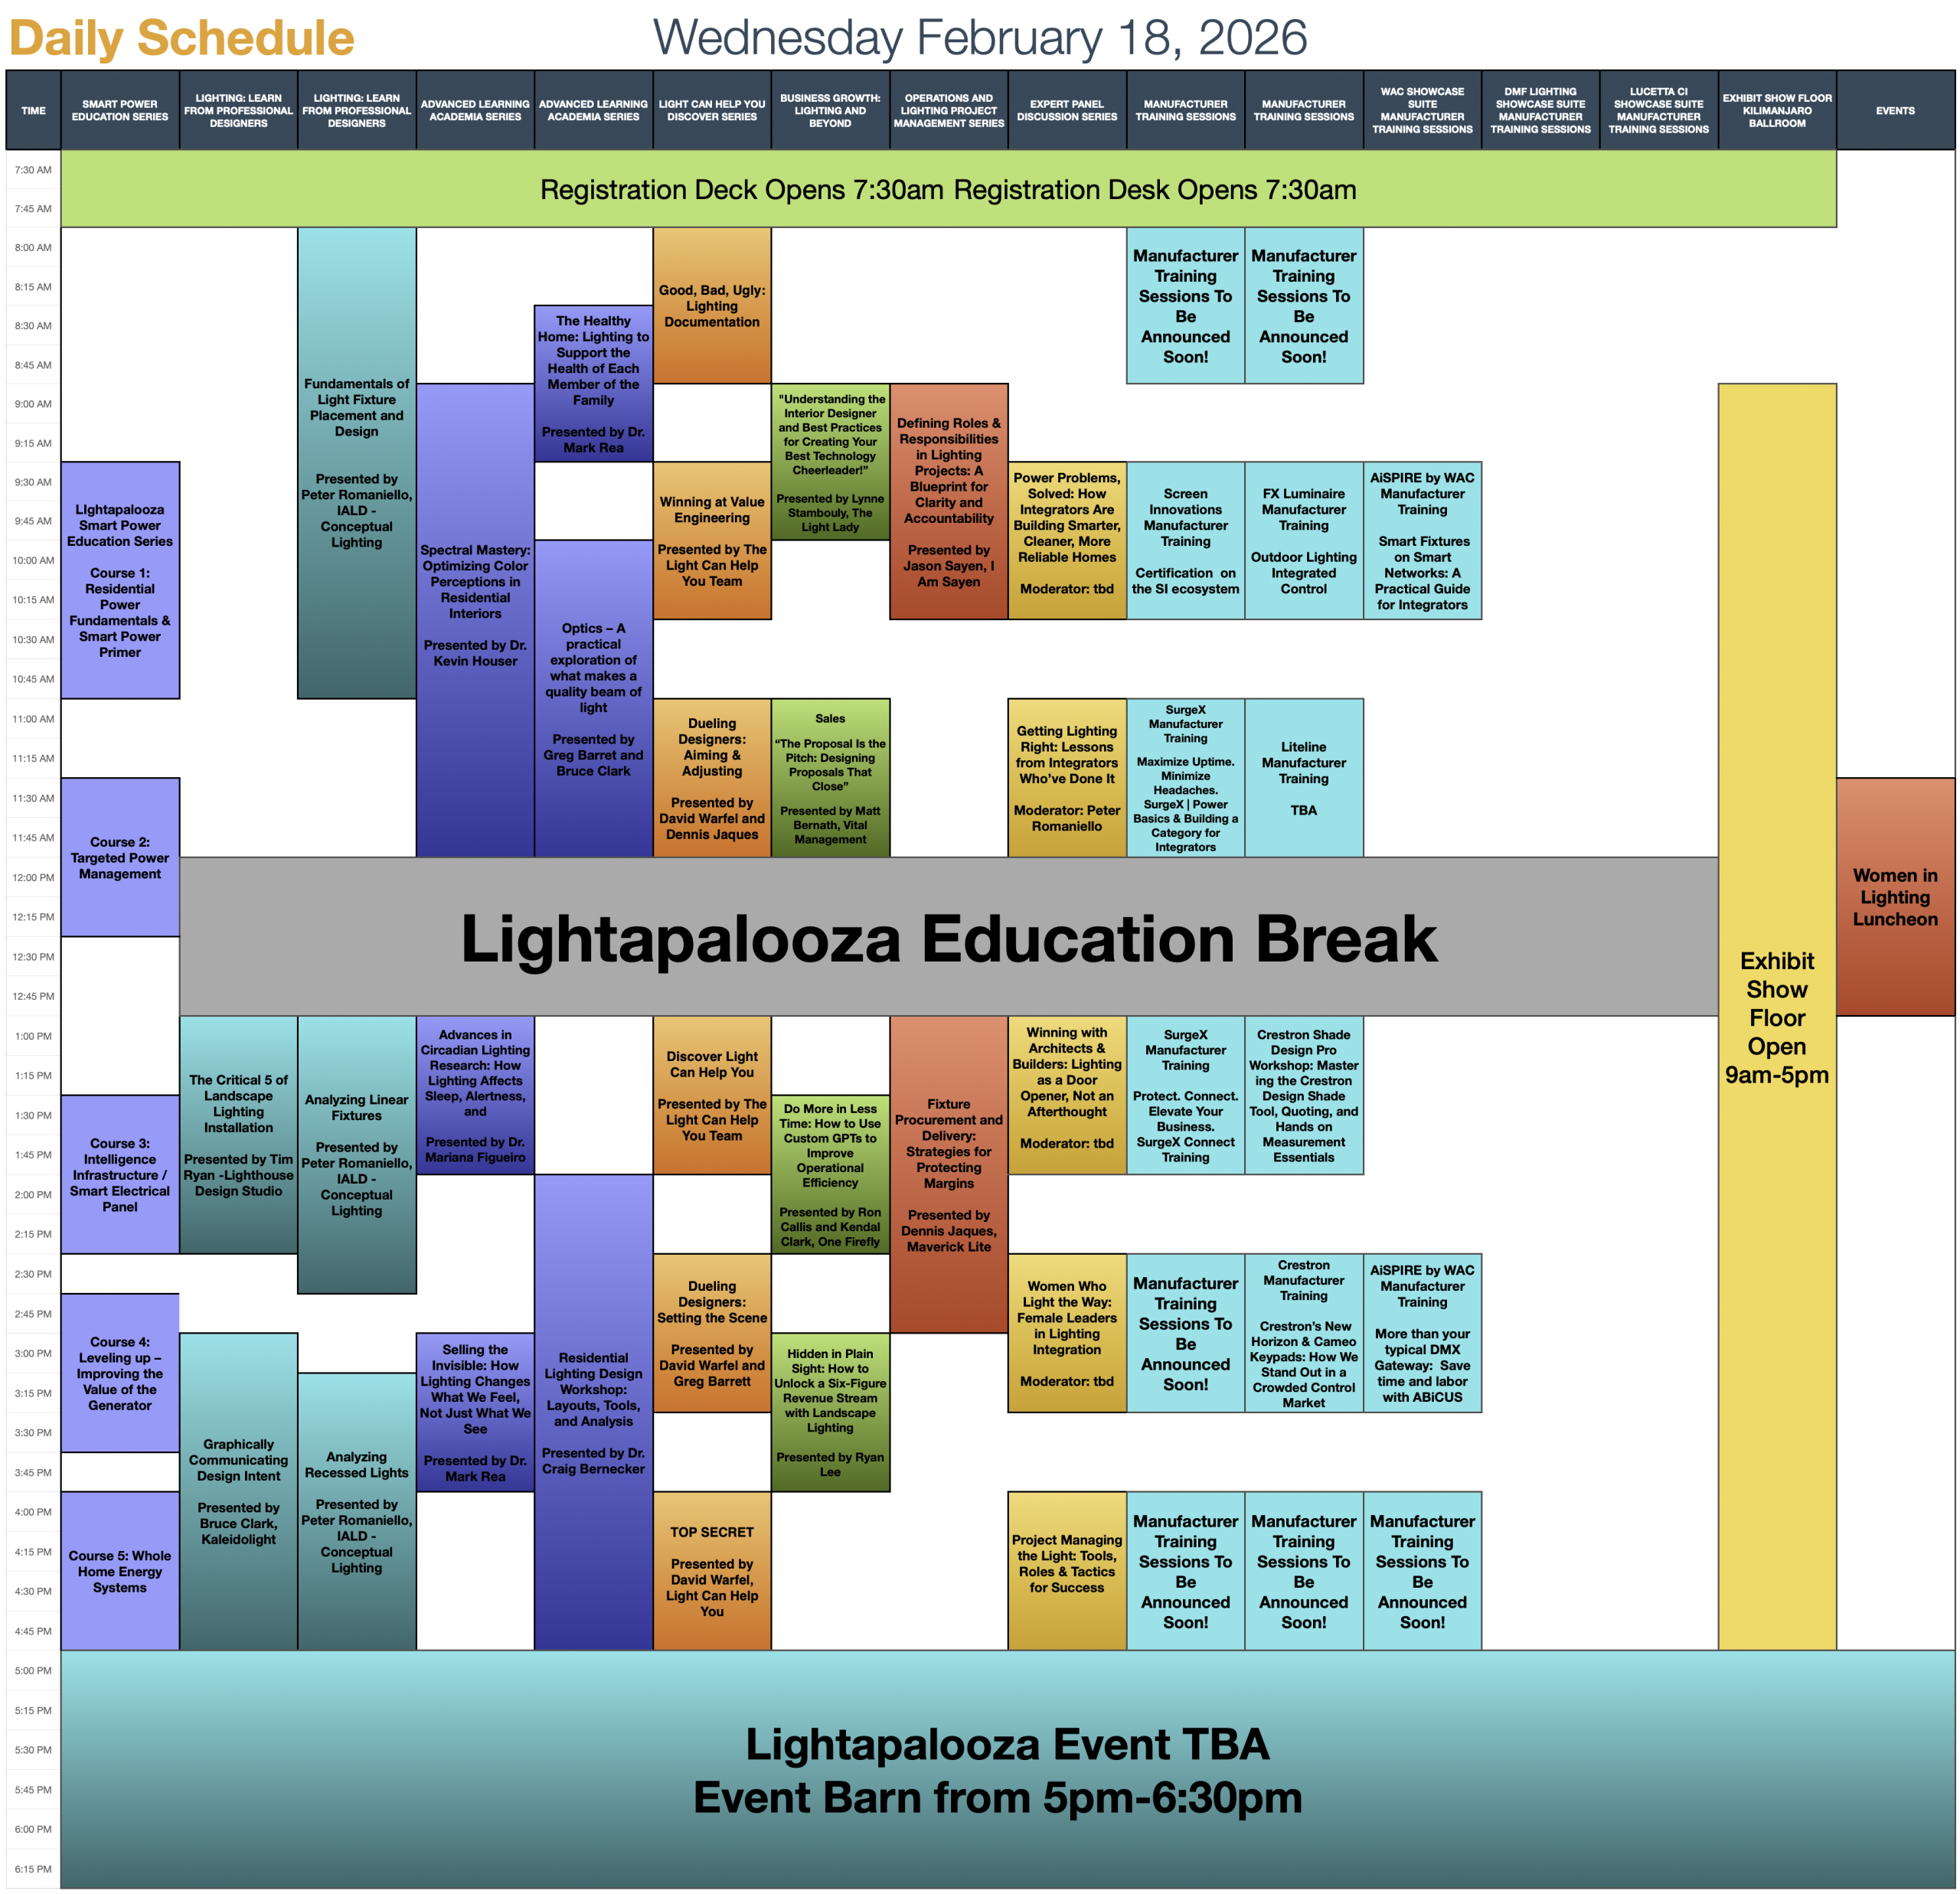The image size is (1960, 1894).
Task: Open the TOP SECRET session block
Action: click(711, 1570)
